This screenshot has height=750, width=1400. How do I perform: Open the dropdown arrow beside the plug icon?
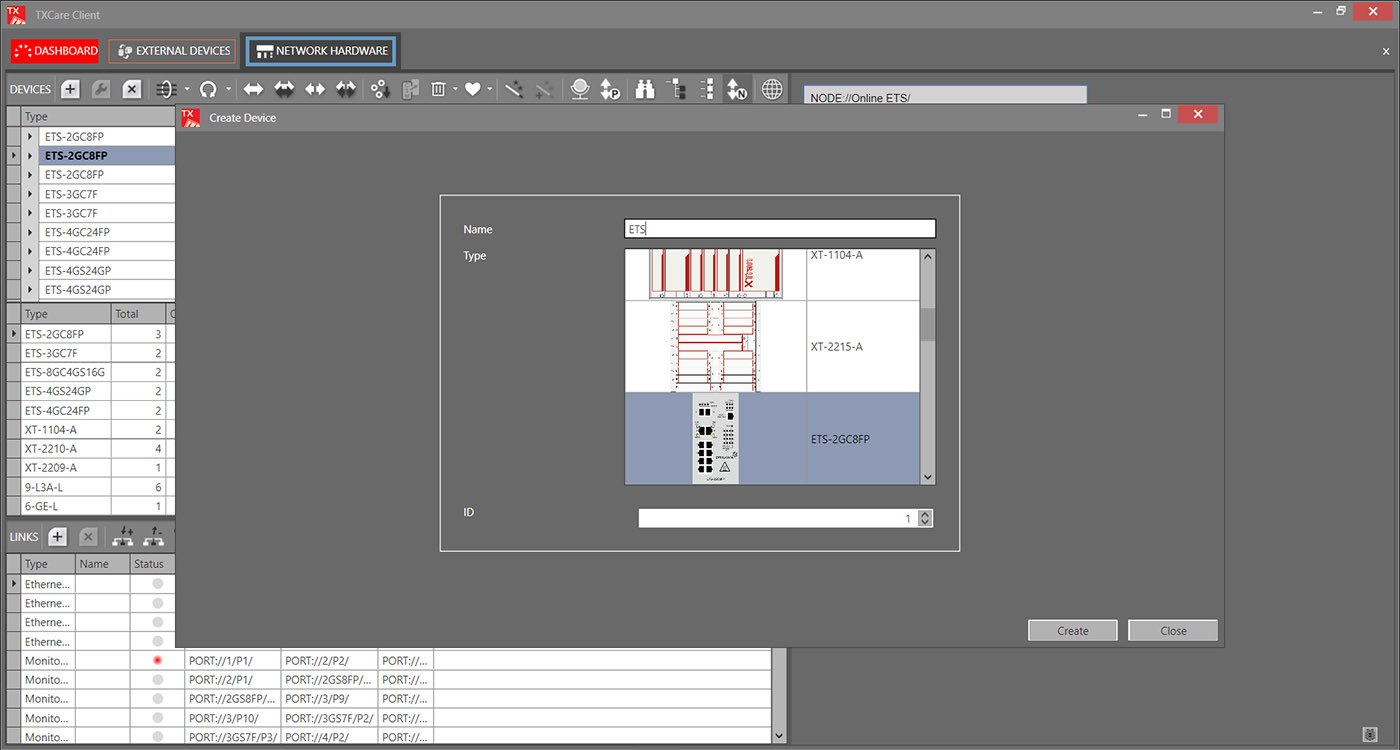click(x=187, y=89)
